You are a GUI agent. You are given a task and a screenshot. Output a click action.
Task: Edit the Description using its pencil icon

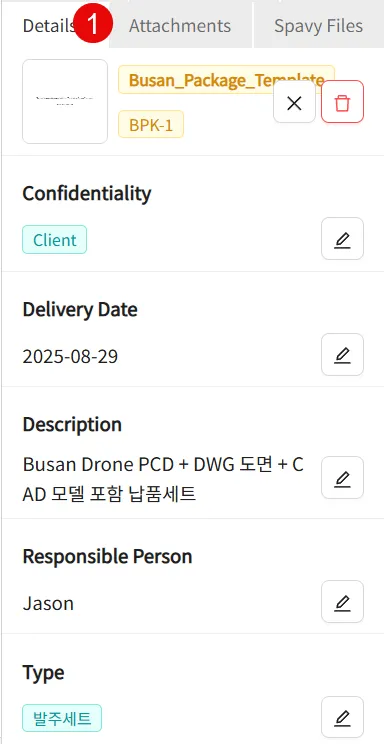pyautogui.click(x=342, y=478)
